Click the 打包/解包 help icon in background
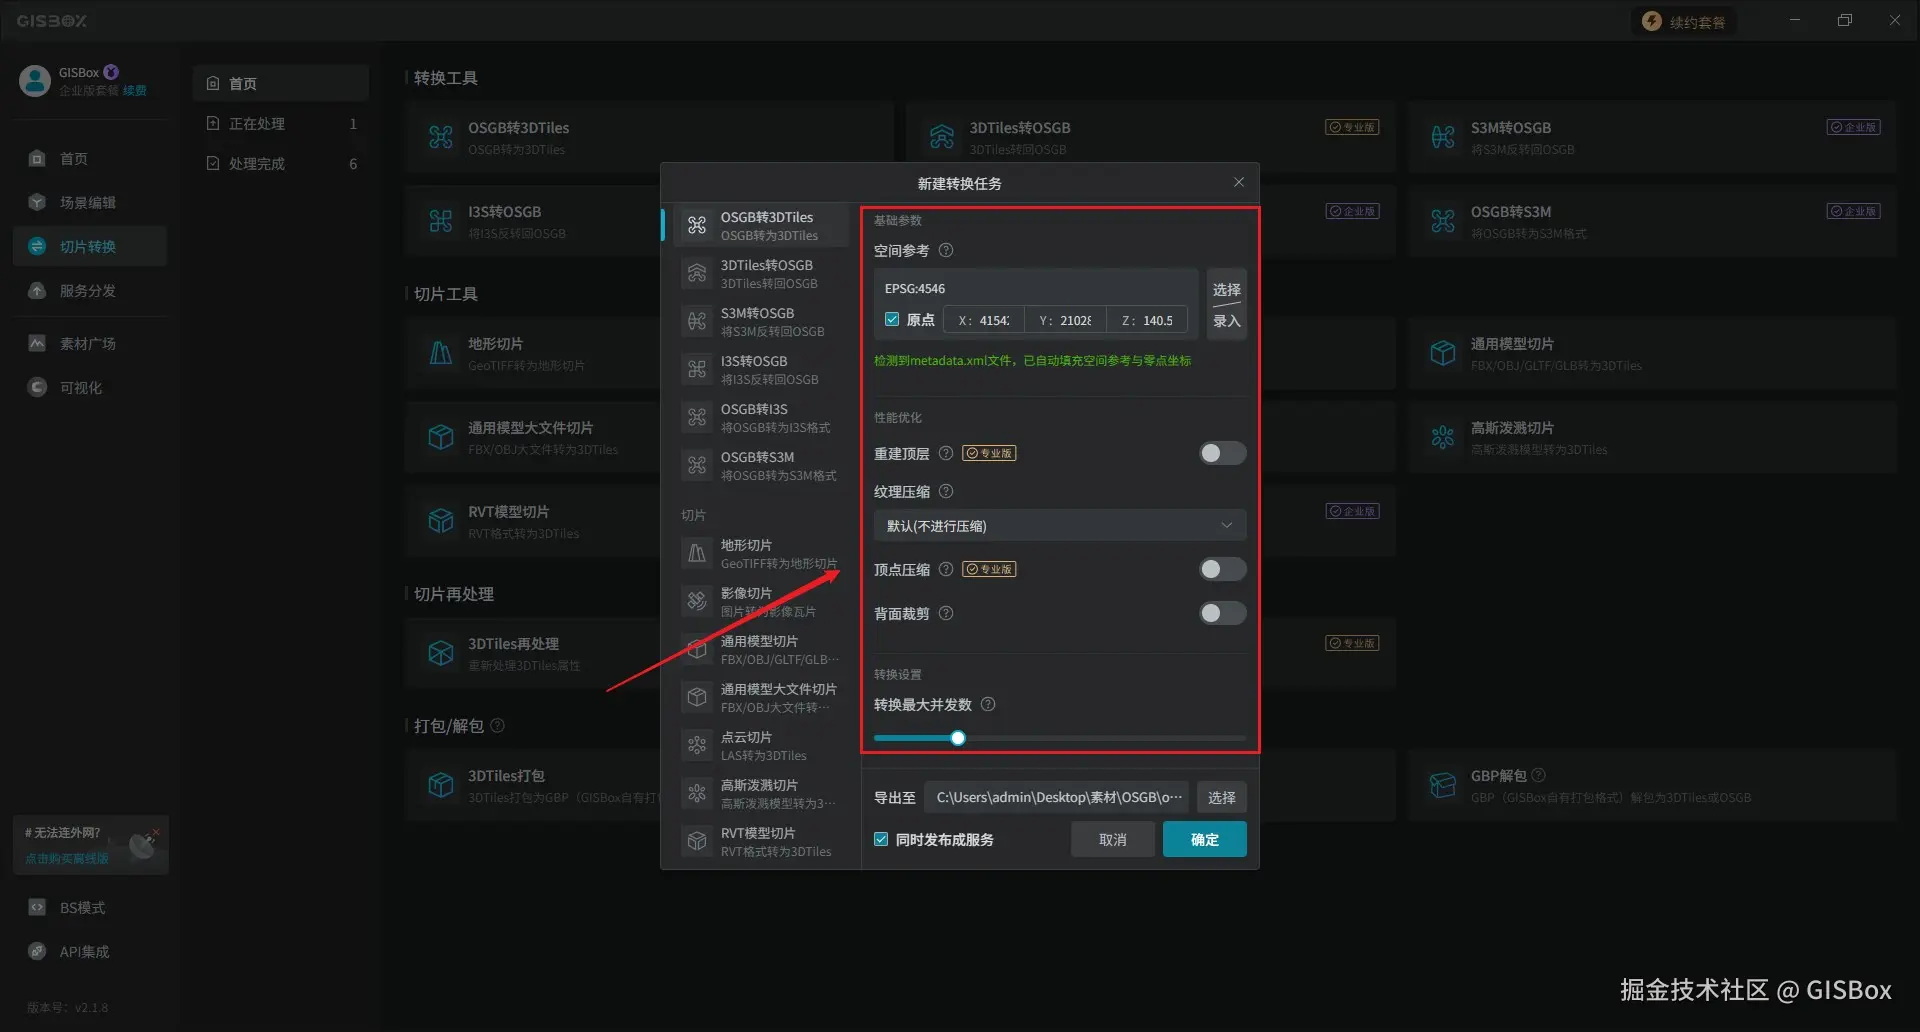Screen dimensions: 1920x1032 pyautogui.click(x=498, y=725)
